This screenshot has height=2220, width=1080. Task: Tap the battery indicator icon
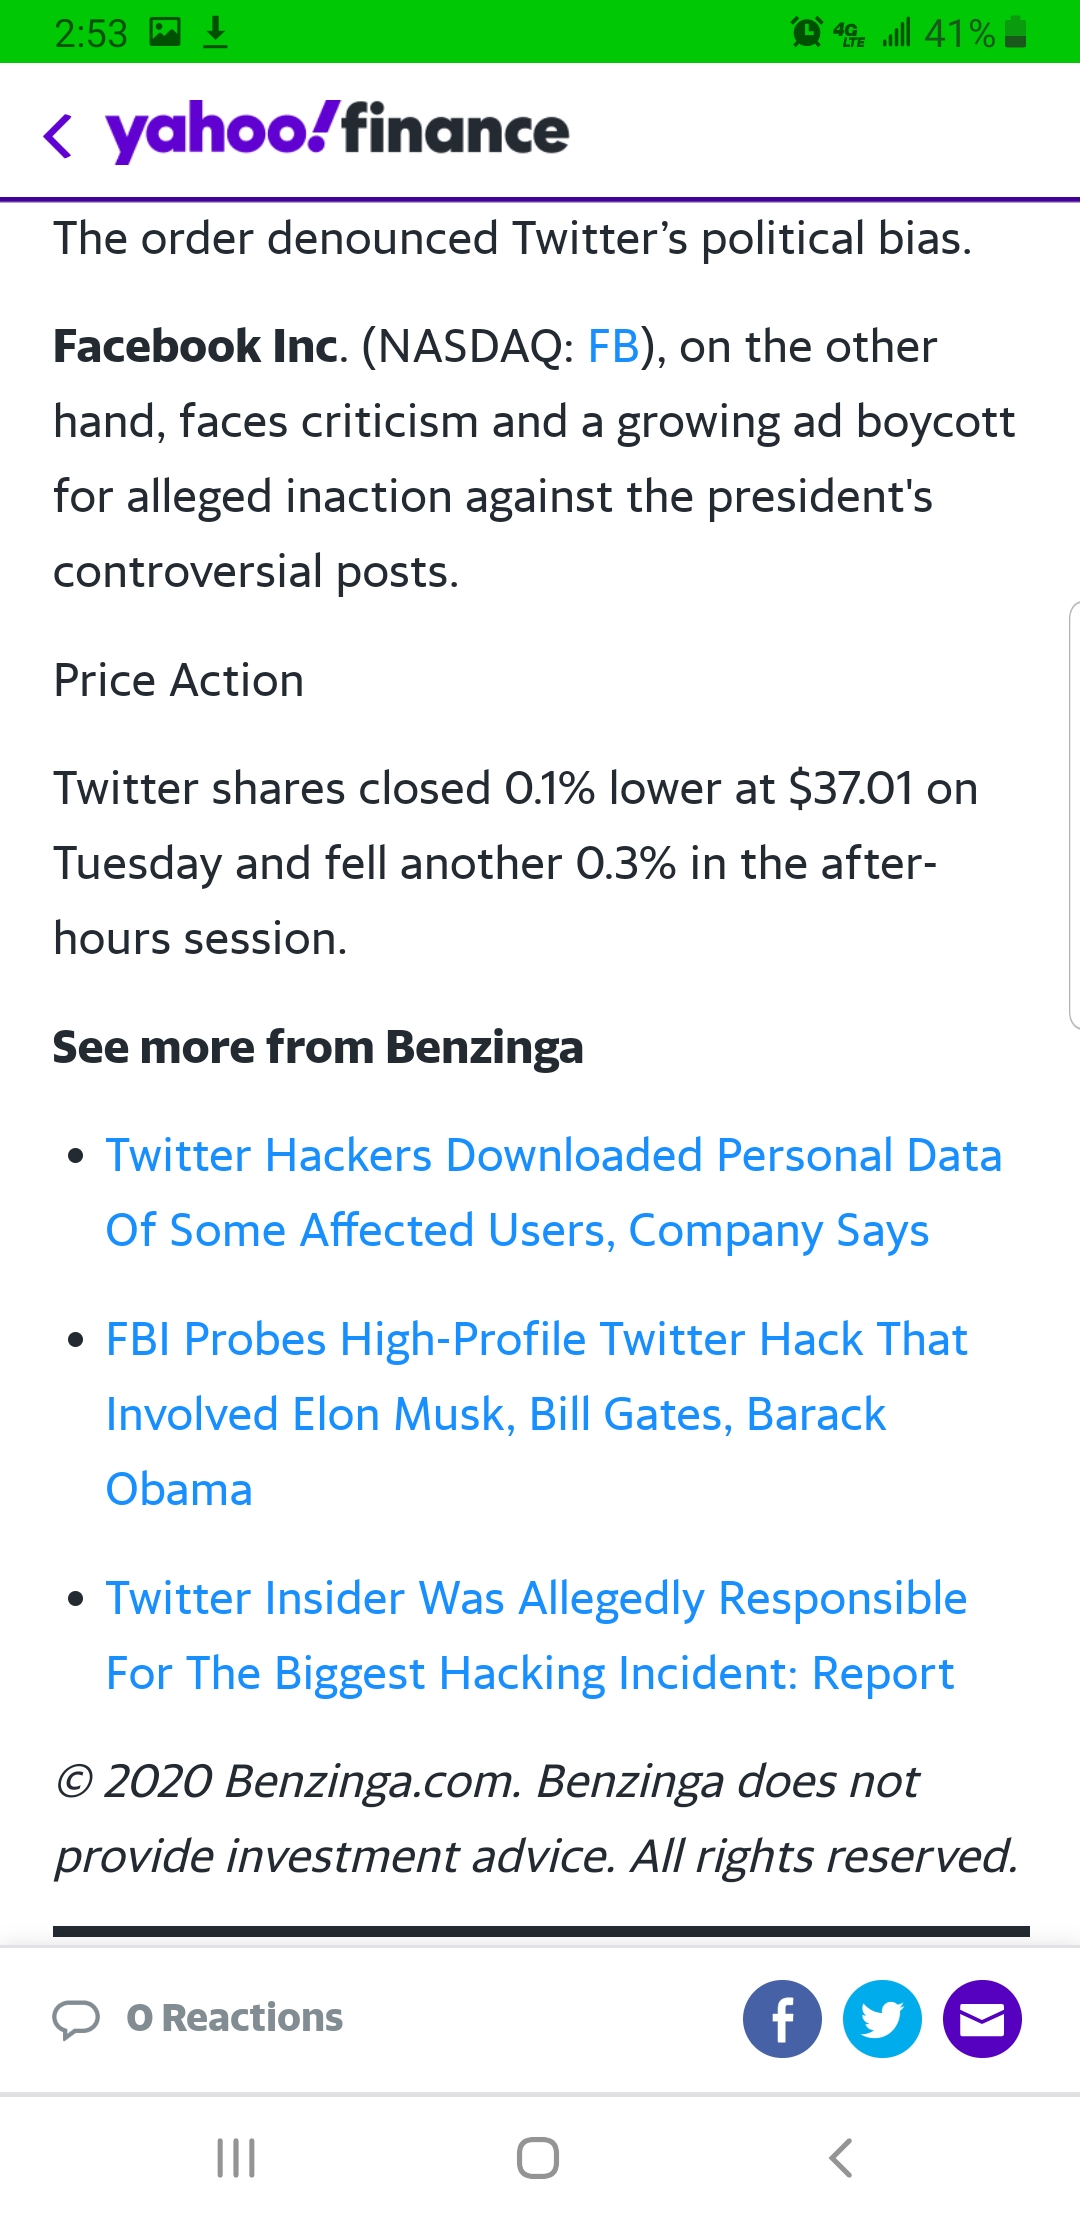tap(1016, 33)
